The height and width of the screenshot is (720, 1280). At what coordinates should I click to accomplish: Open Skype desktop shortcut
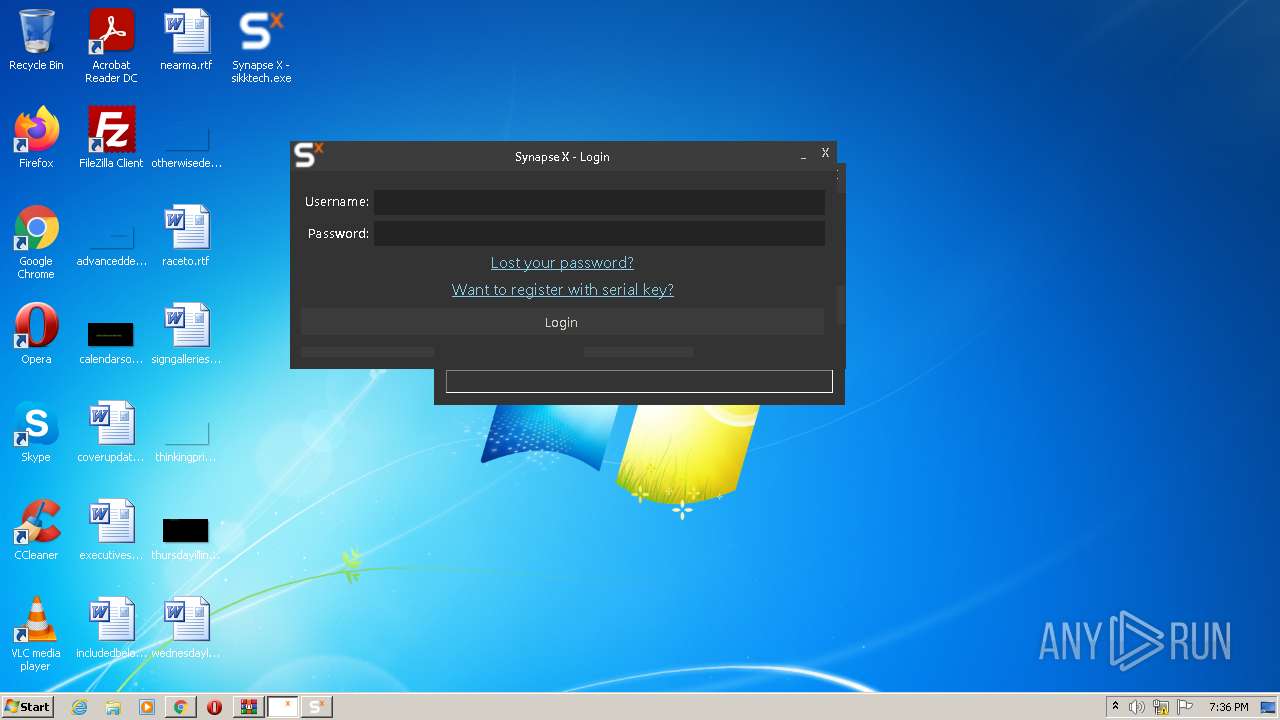click(36, 432)
